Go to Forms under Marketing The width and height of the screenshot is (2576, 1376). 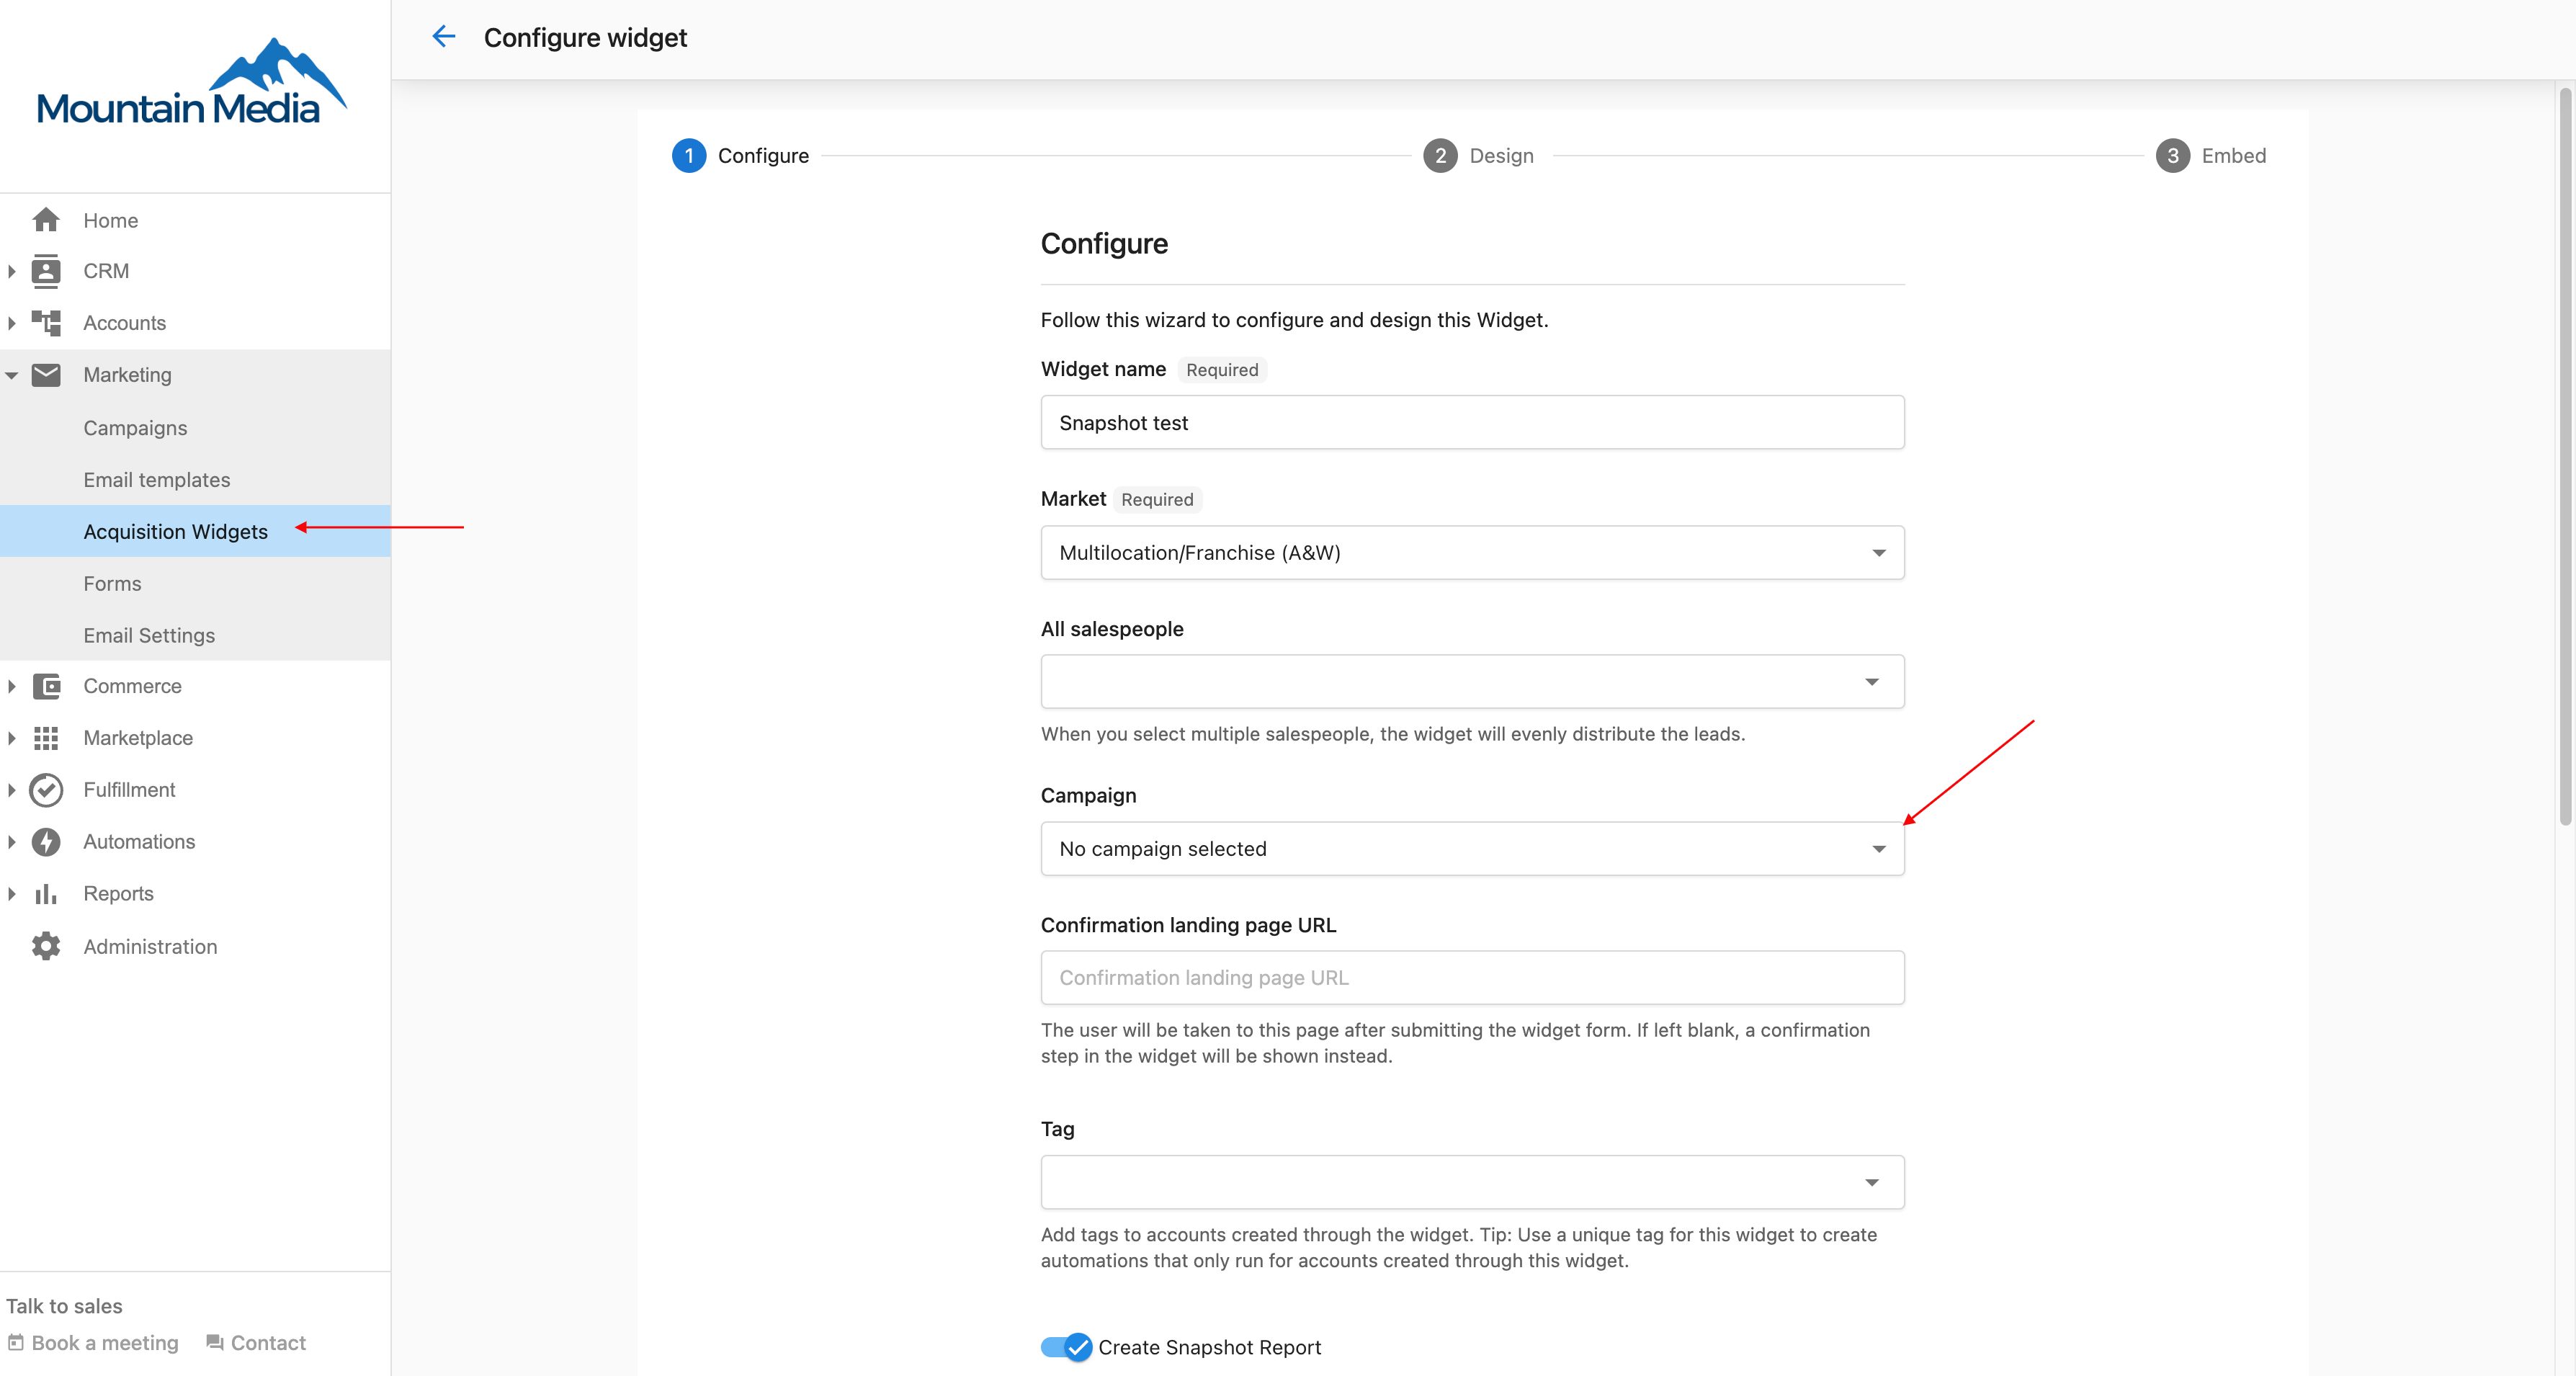pos(112,584)
